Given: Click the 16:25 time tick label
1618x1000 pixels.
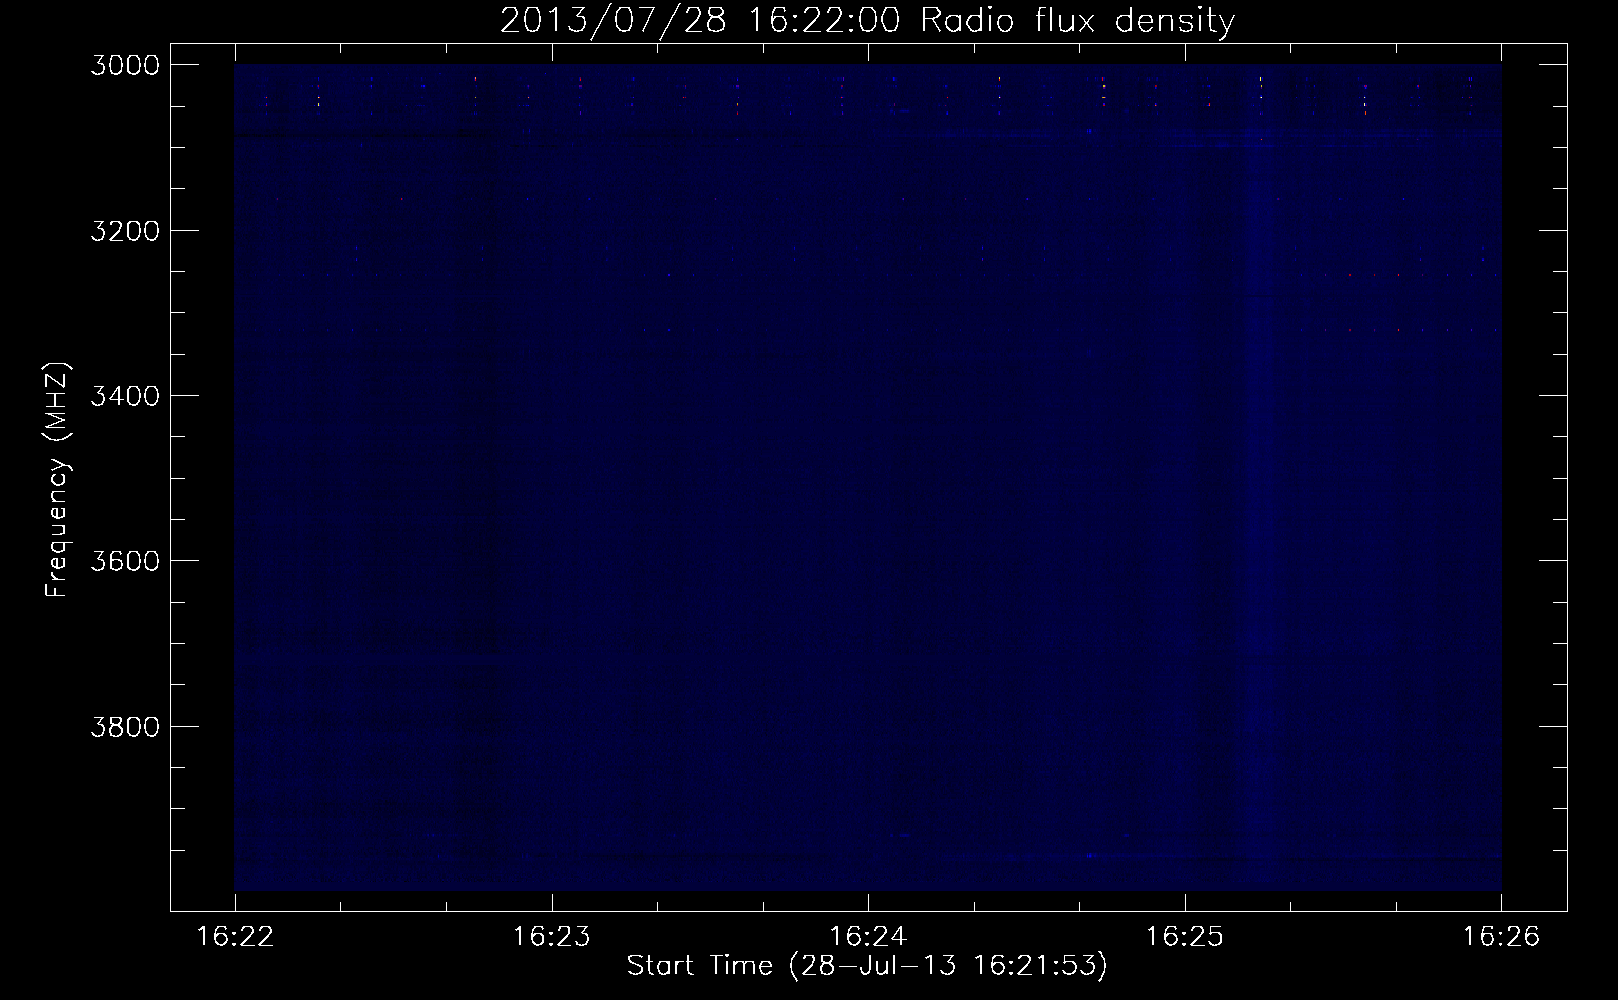Looking at the screenshot, I should tap(1184, 937).
